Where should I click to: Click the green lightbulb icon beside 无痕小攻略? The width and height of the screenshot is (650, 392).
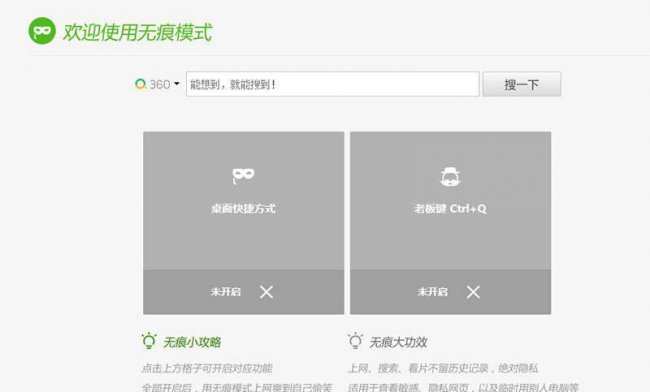149,341
